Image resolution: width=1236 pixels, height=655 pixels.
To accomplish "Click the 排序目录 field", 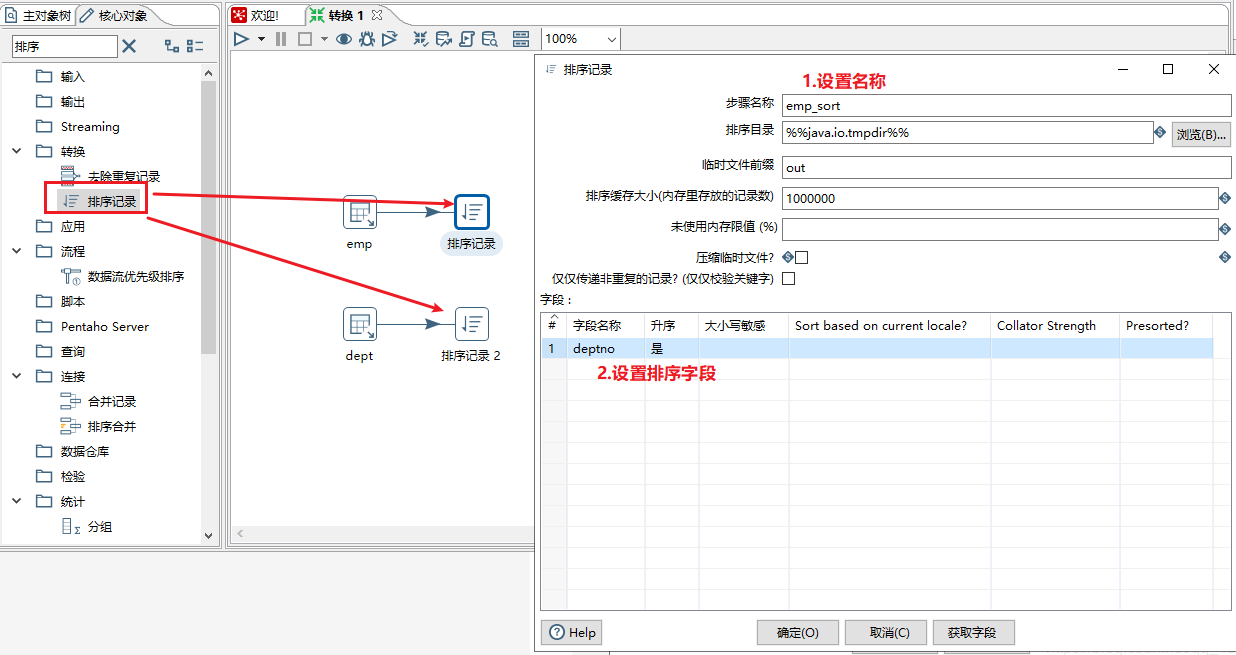I will [x=968, y=132].
